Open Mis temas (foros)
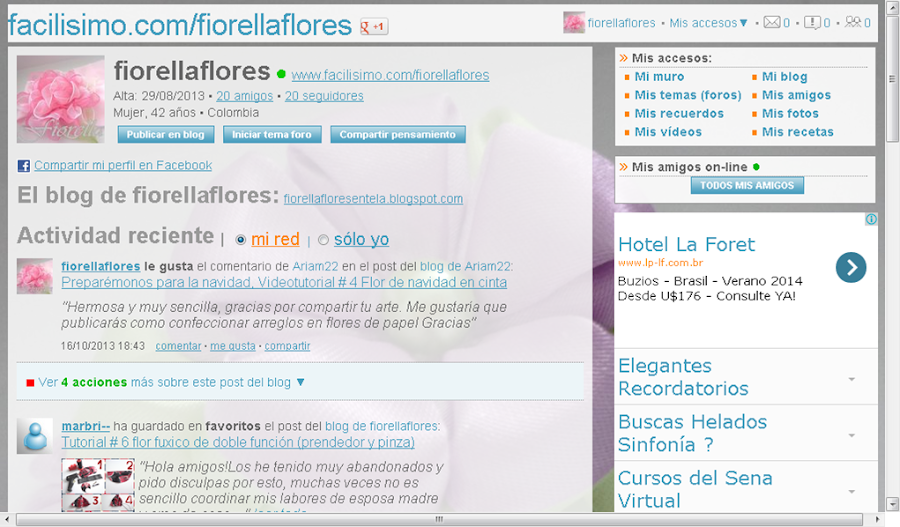900x527 pixels. point(688,95)
